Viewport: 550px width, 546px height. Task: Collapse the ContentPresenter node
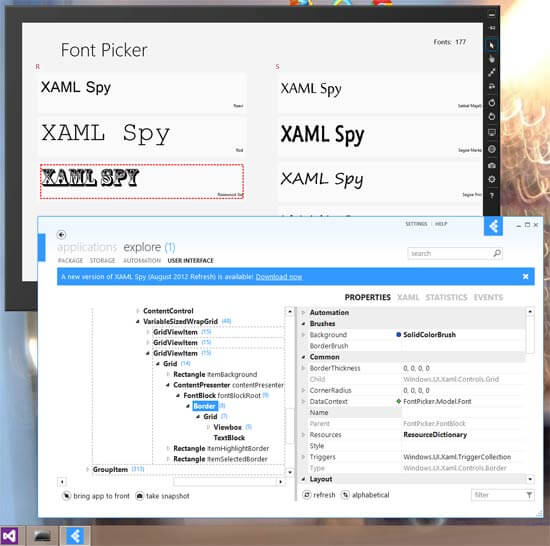pyautogui.click(x=168, y=385)
